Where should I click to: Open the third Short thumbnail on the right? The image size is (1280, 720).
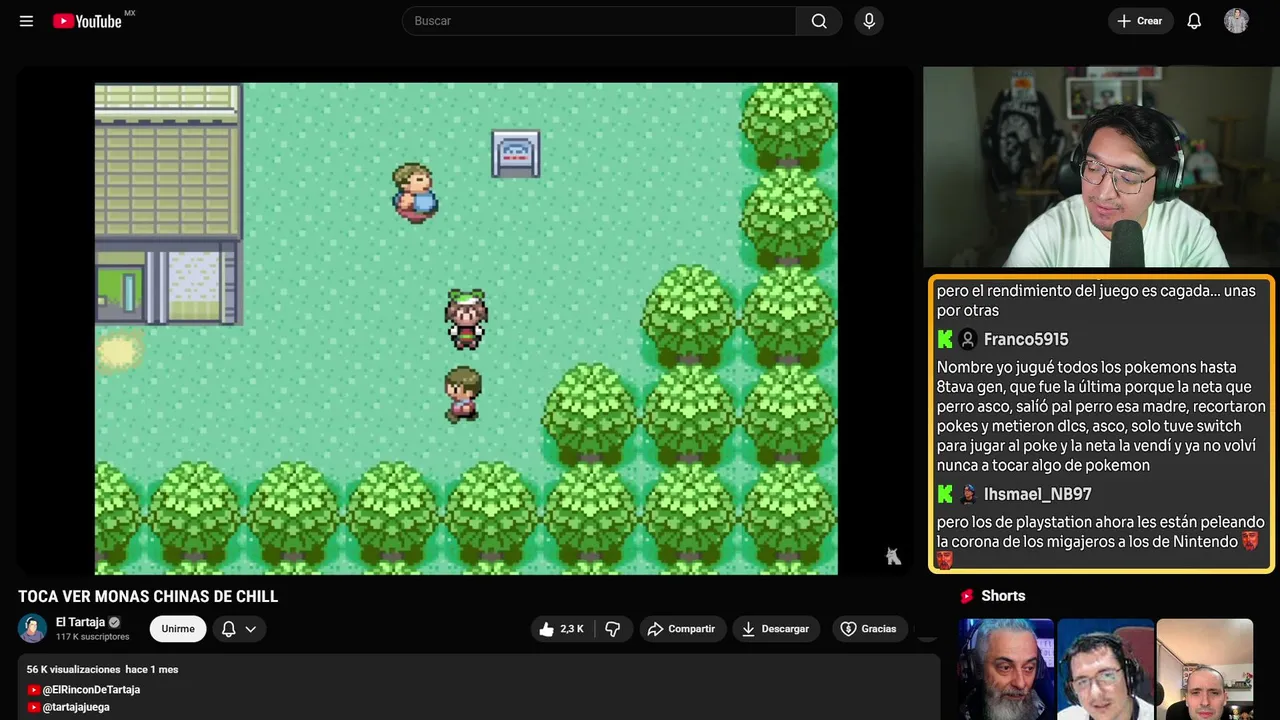[x=1204, y=669]
